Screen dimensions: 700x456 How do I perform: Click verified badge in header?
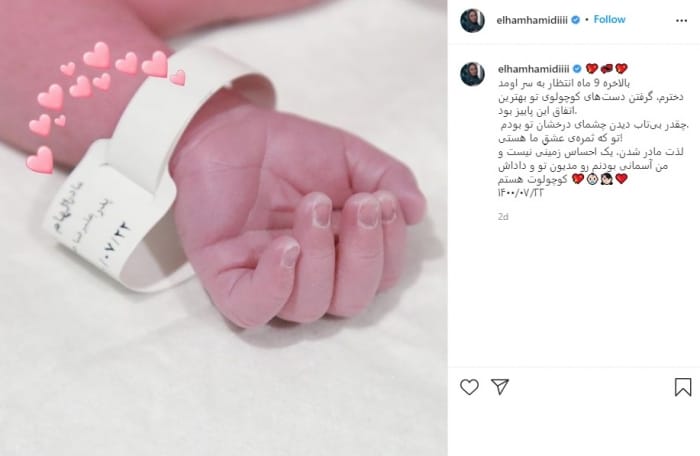click(x=576, y=20)
